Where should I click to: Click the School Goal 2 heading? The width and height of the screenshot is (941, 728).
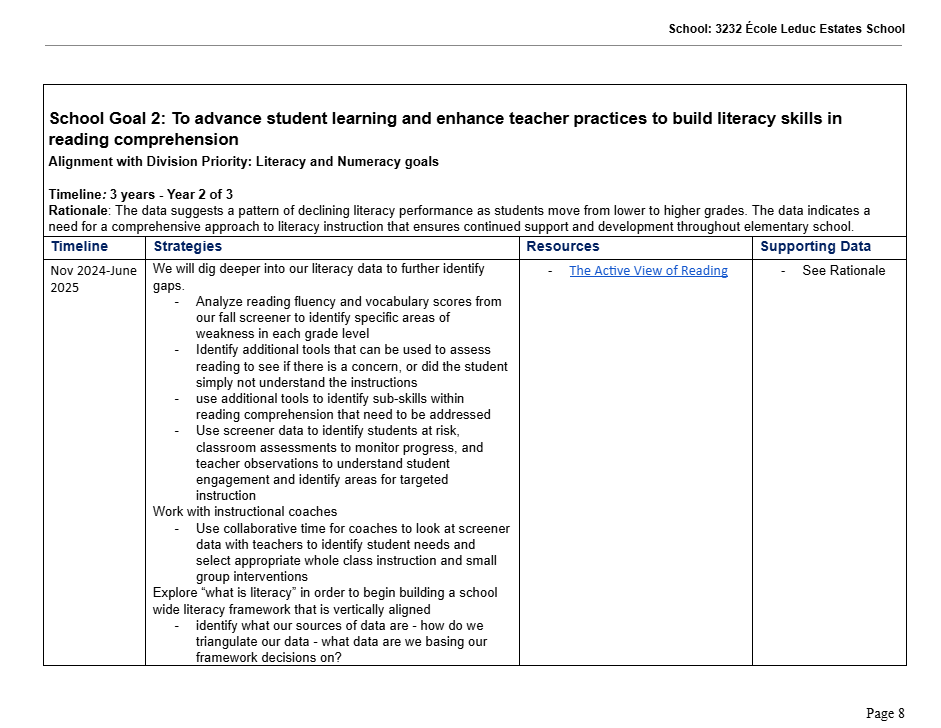(x=445, y=129)
